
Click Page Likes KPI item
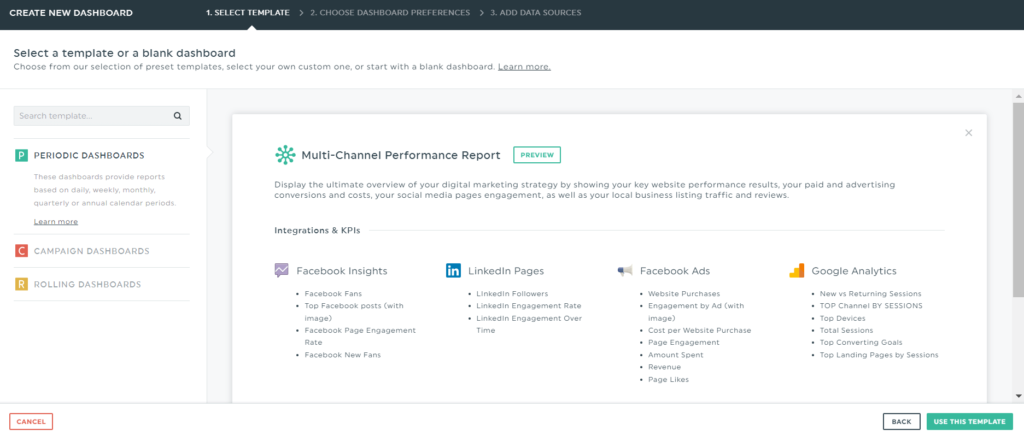pyautogui.click(x=668, y=379)
